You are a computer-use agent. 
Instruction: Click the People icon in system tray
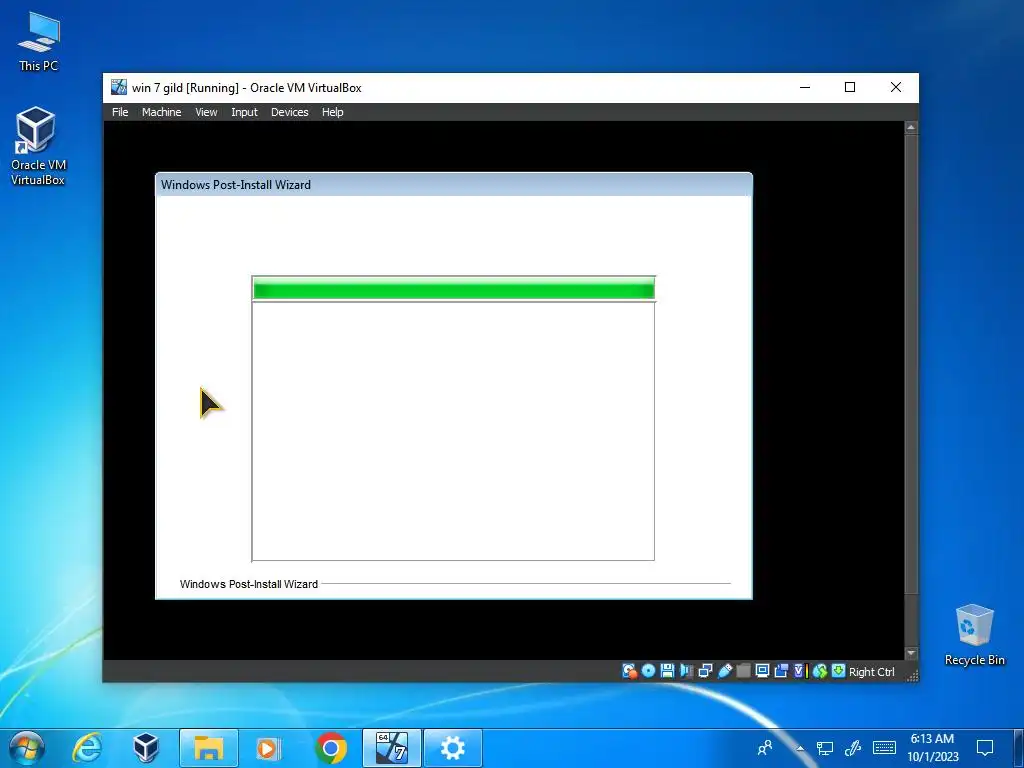(x=765, y=748)
